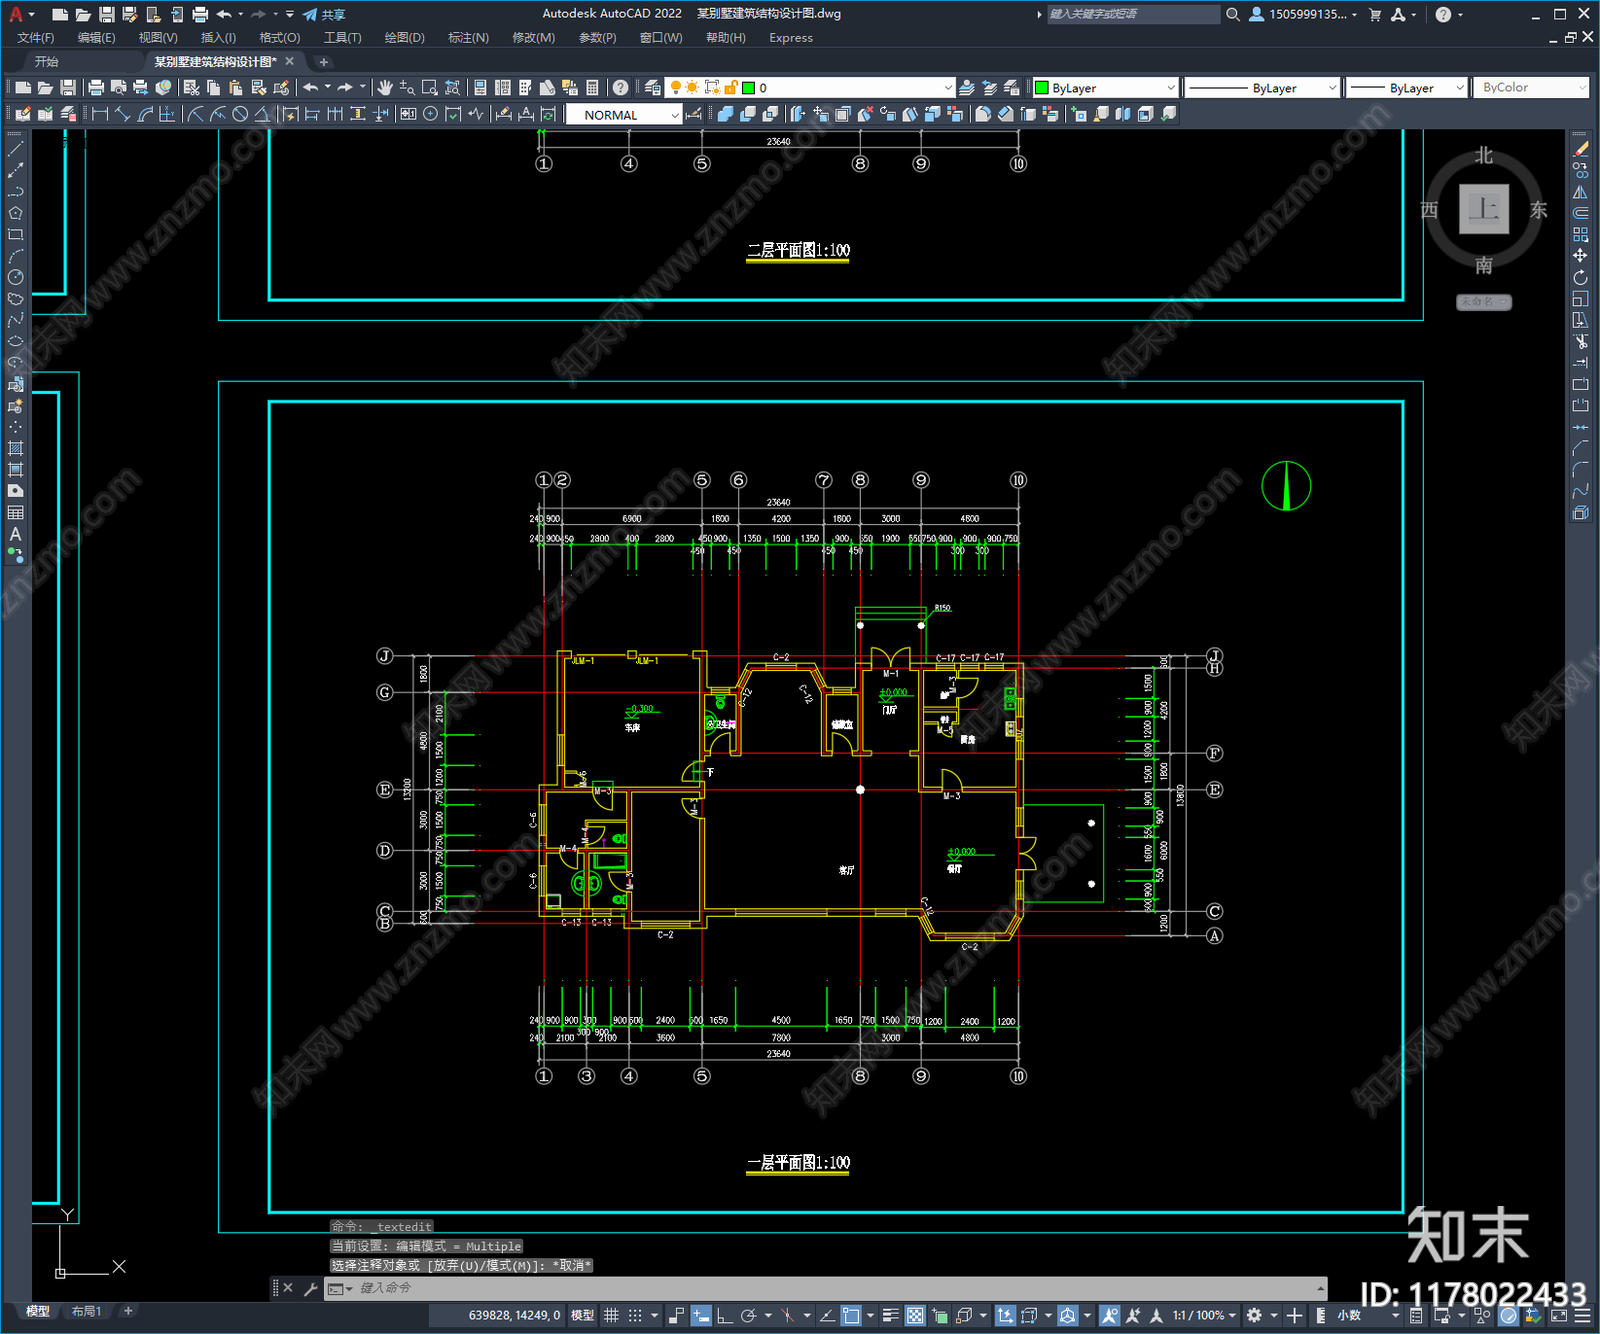Switch to the 布局1 layout tab
Viewport: 1600px width, 1334px height.
86,1311
